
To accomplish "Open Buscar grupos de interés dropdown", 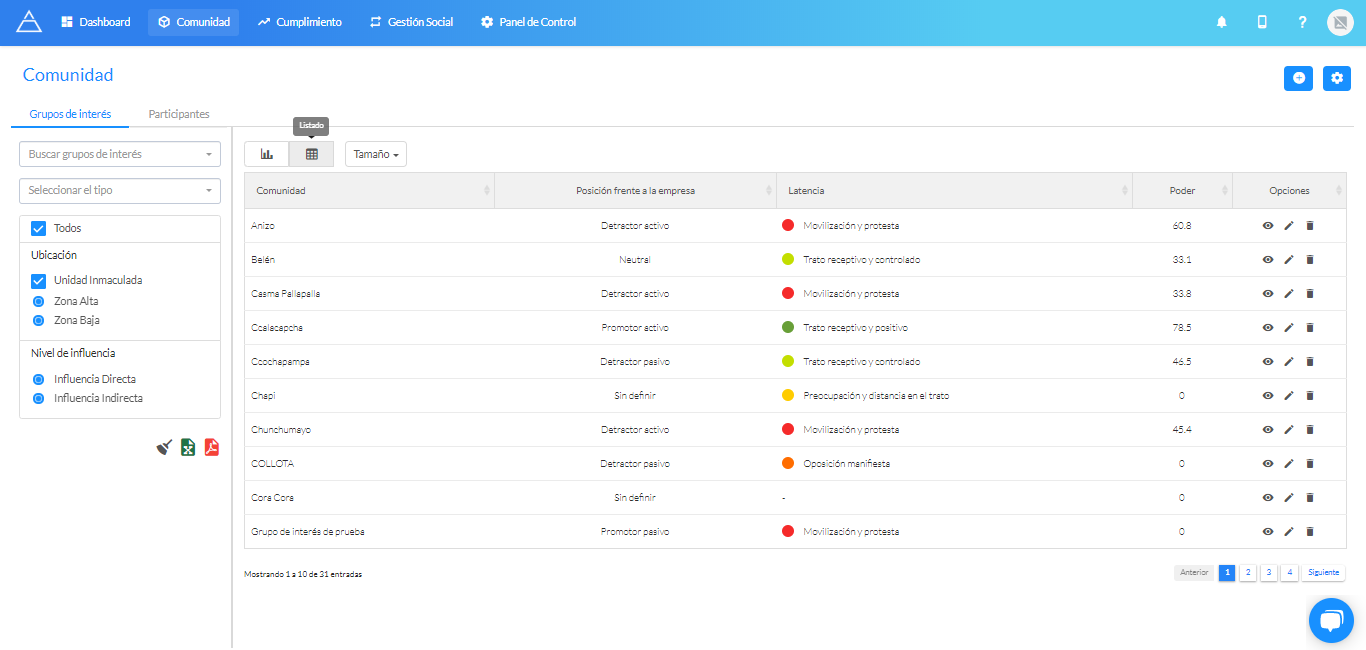I will tap(120, 154).
